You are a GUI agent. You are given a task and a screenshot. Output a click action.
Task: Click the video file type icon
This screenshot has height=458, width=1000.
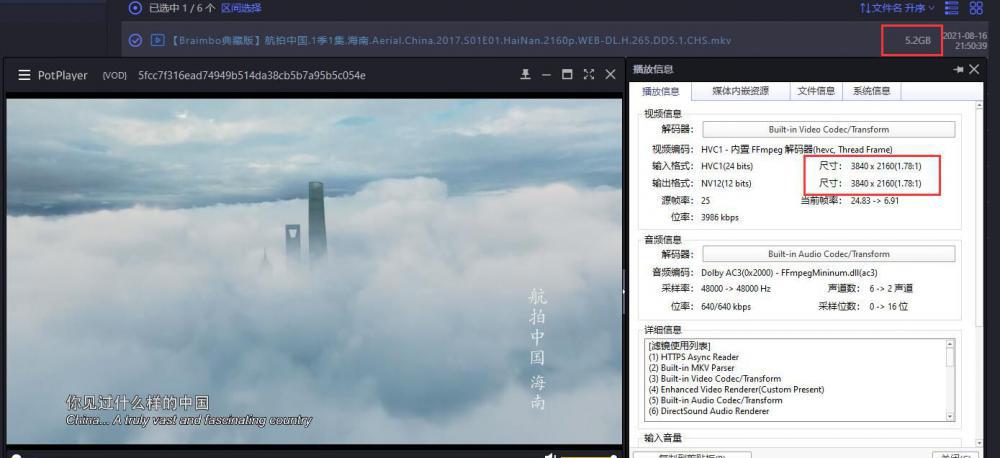(157, 40)
